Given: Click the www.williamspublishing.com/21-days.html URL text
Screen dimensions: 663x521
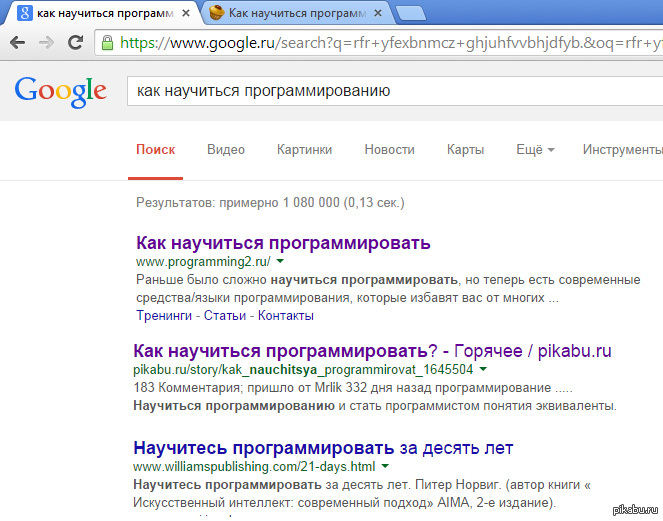Looking at the screenshot, I should pyautogui.click(x=254, y=466).
